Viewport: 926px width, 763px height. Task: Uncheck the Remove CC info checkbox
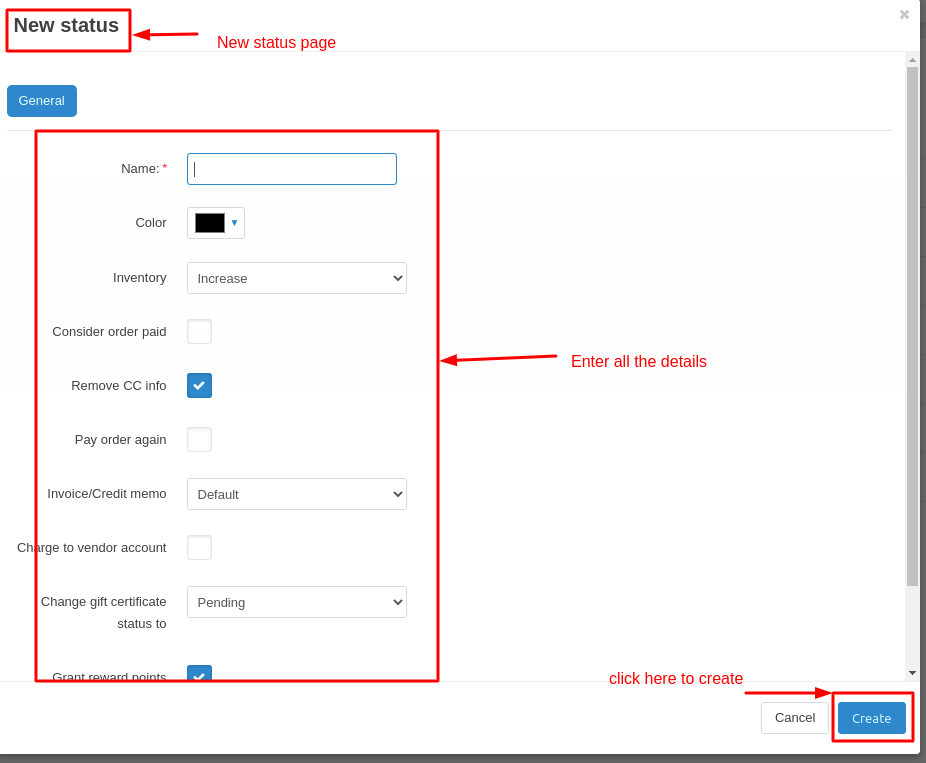pyautogui.click(x=199, y=386)
